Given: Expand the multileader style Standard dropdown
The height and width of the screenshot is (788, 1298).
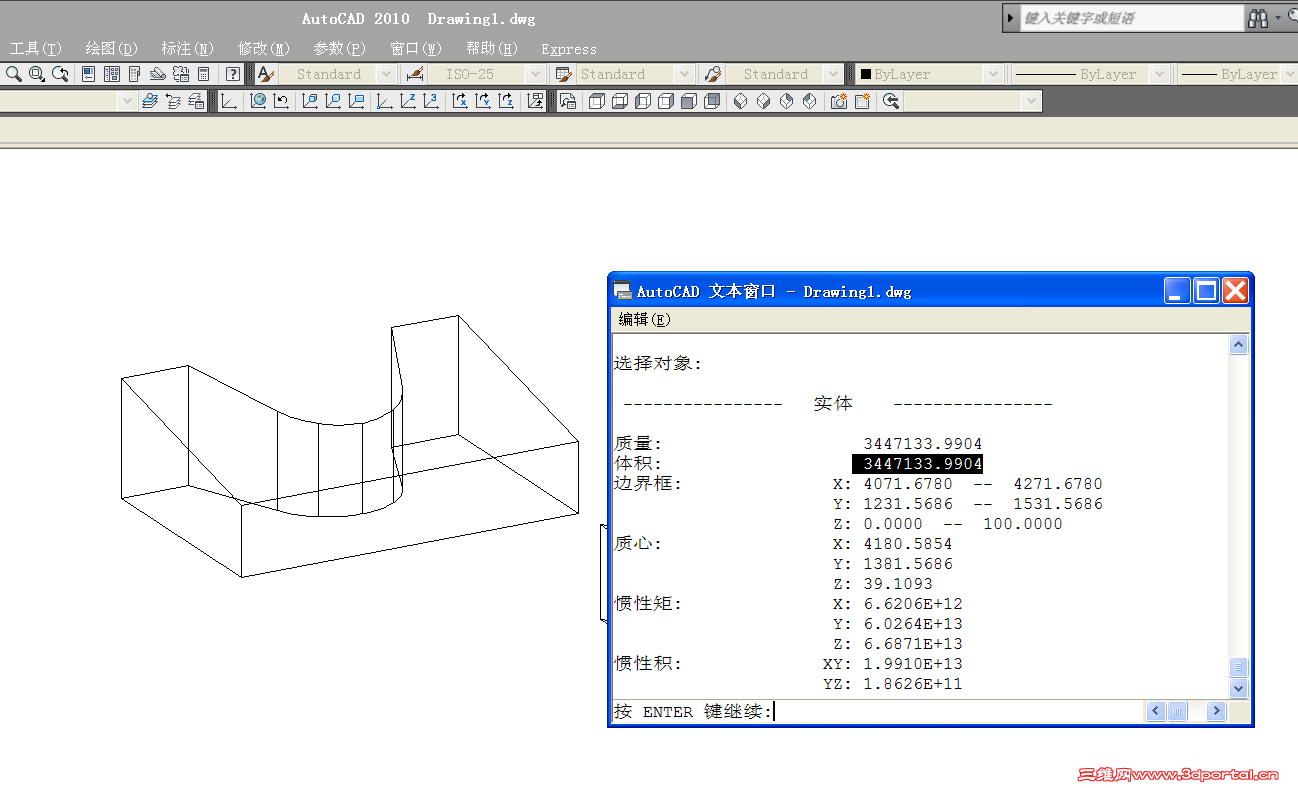Looking at the screenshot, I should 834,74.
